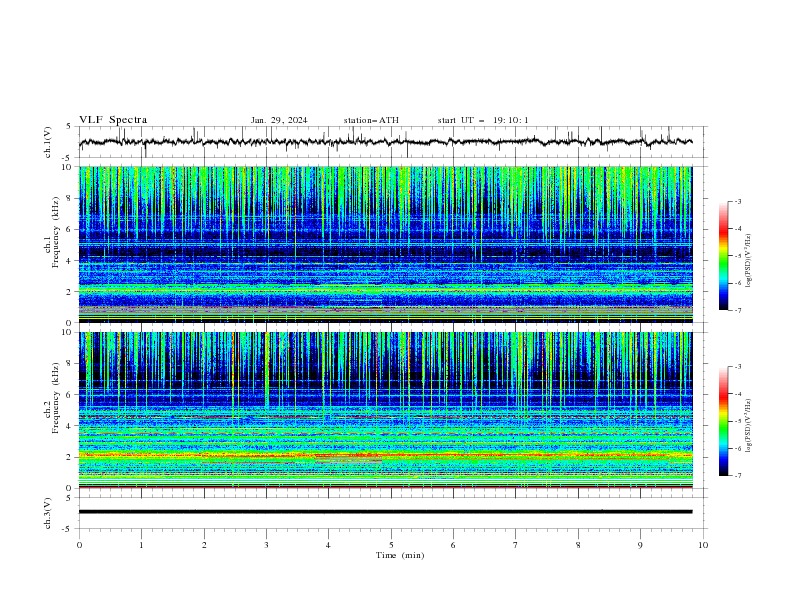
Task: Select the ch.2 spectrogram plot
Action: [385, 410]
